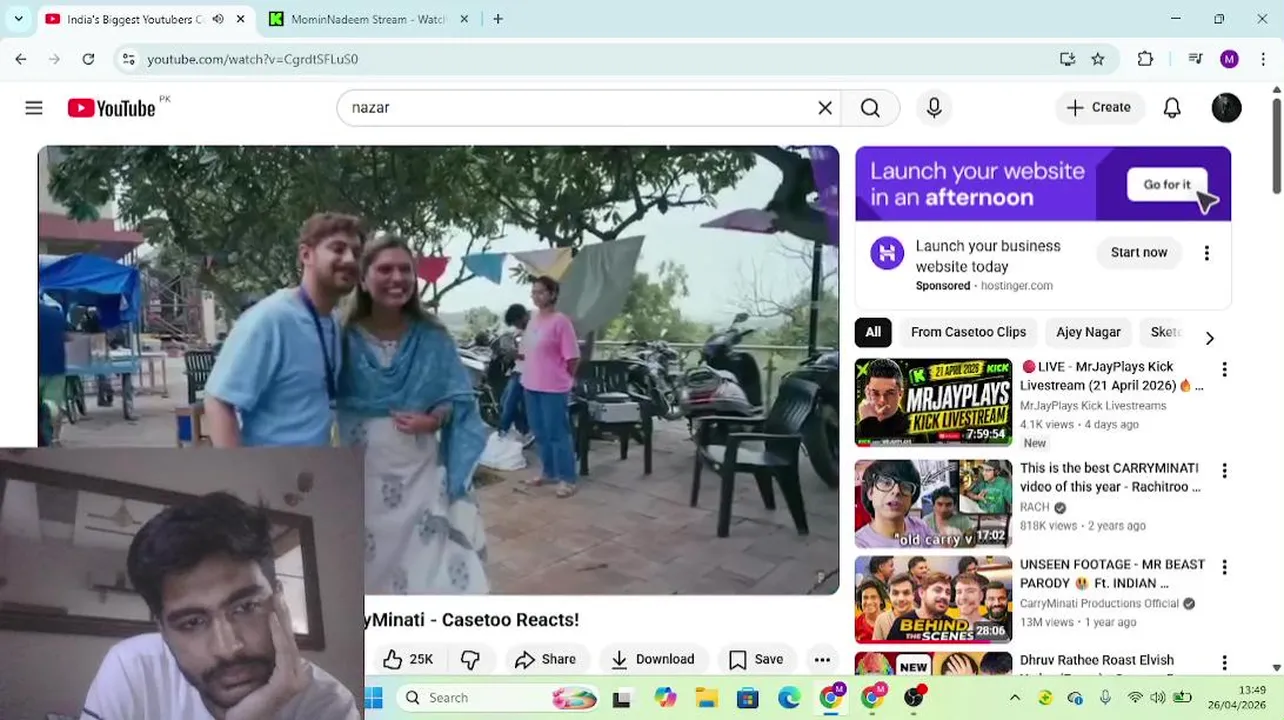
Task: Save the video to playlist
Action: 756,659
